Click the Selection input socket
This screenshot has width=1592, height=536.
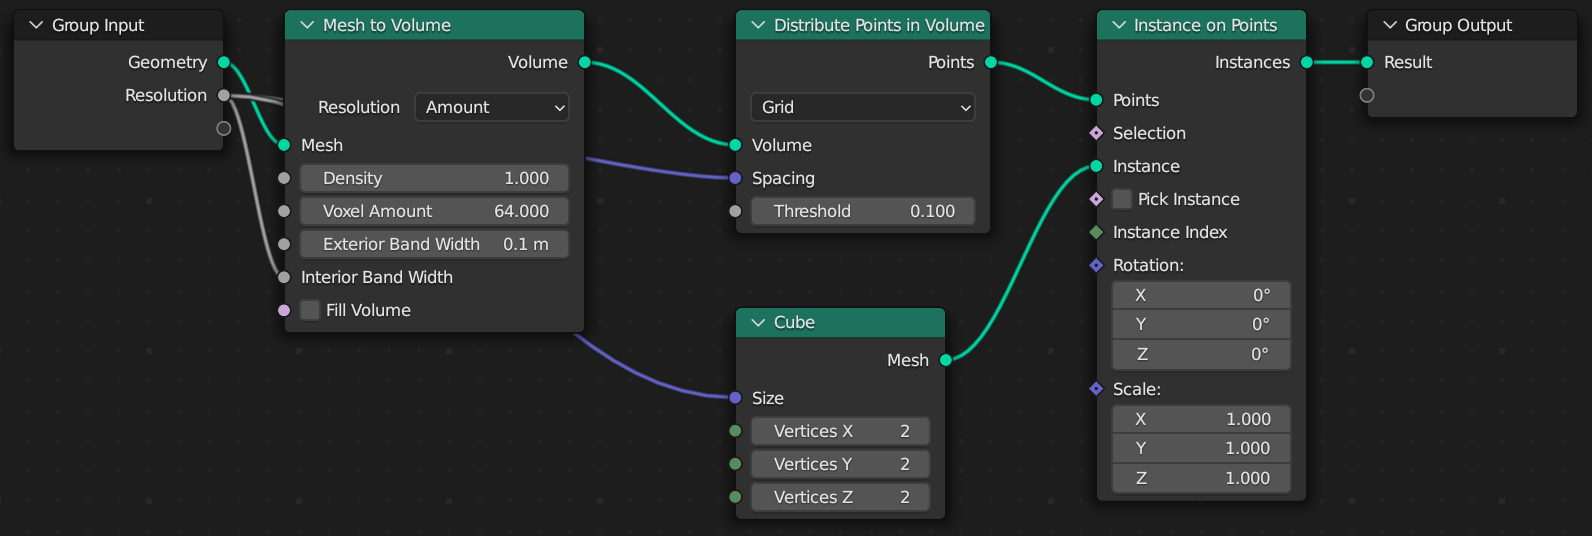coord(1096,133)
